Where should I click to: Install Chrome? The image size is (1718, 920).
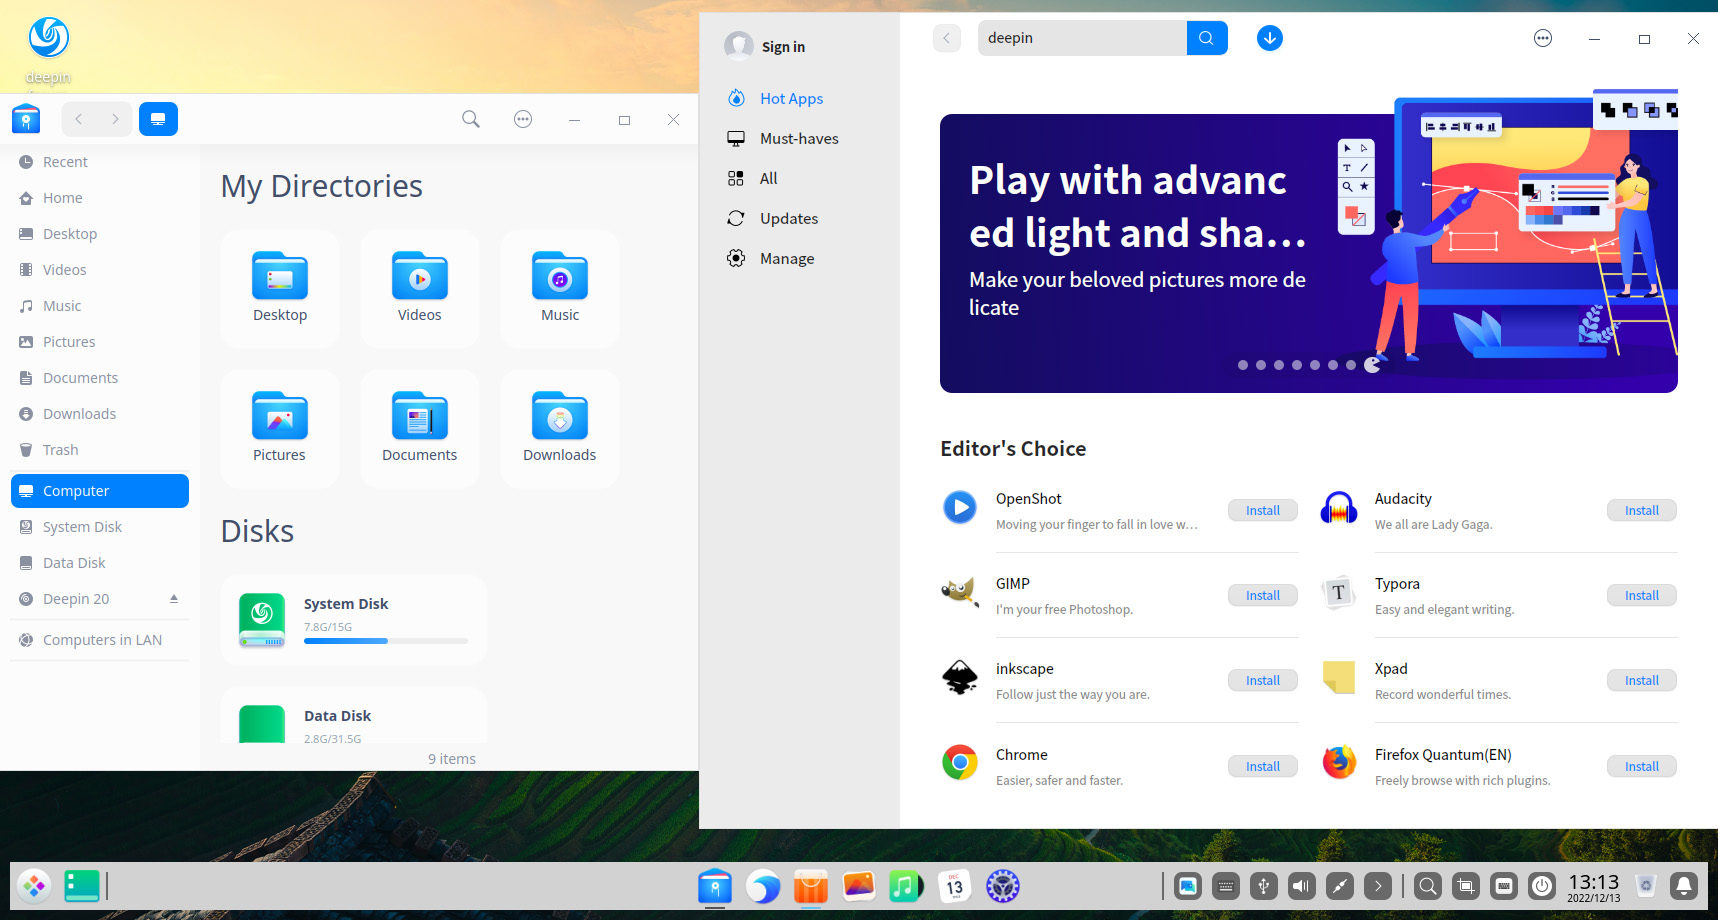pyautogui.click(x=1263, y=766)
